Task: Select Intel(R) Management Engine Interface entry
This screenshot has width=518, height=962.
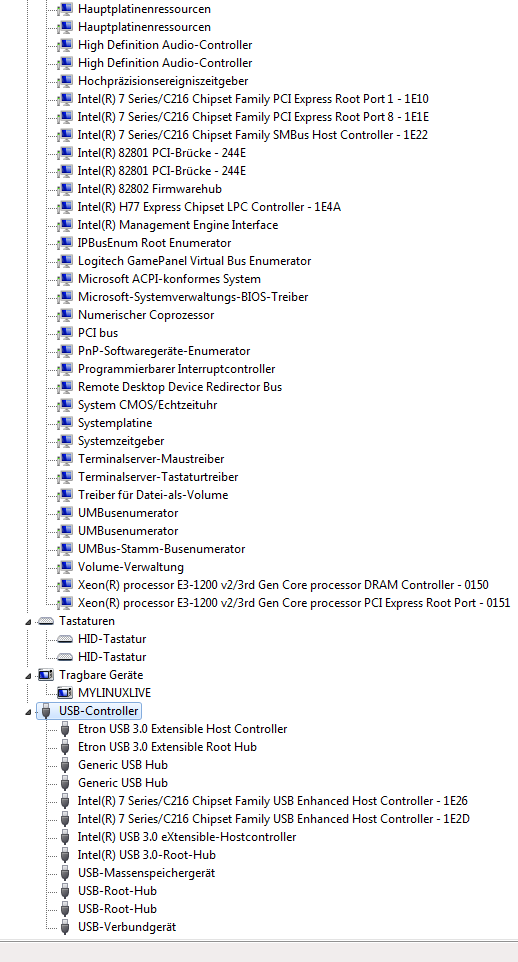Action: (x=178, y=225)
